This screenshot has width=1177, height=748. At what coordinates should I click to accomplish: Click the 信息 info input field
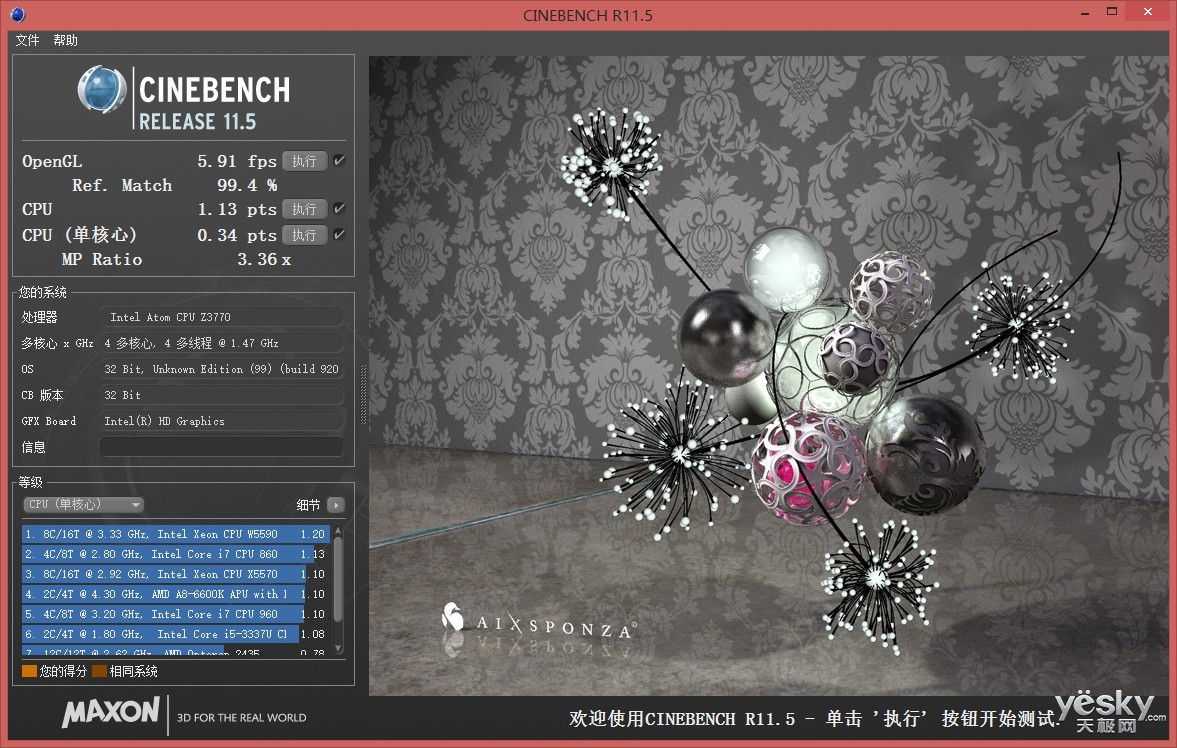(221, 447)
